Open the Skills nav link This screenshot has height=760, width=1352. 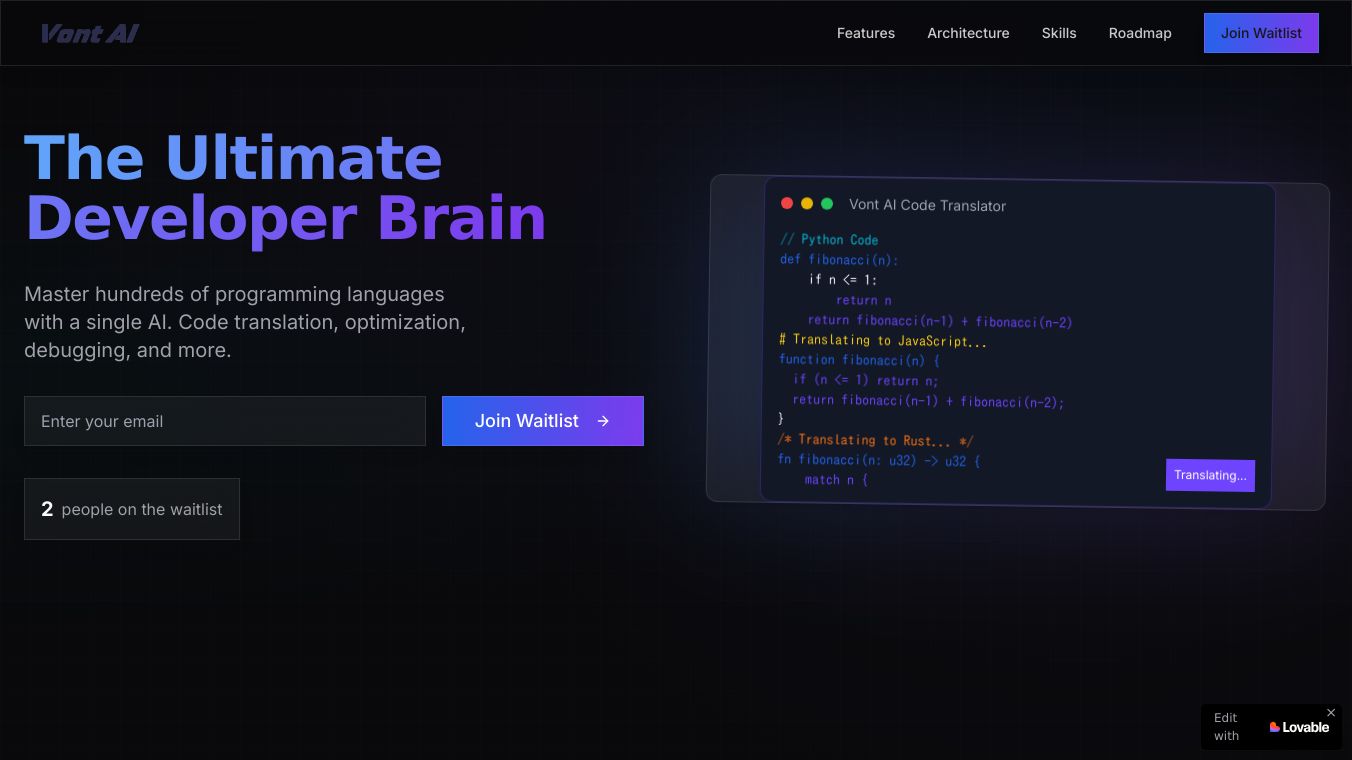(1059, 33)
